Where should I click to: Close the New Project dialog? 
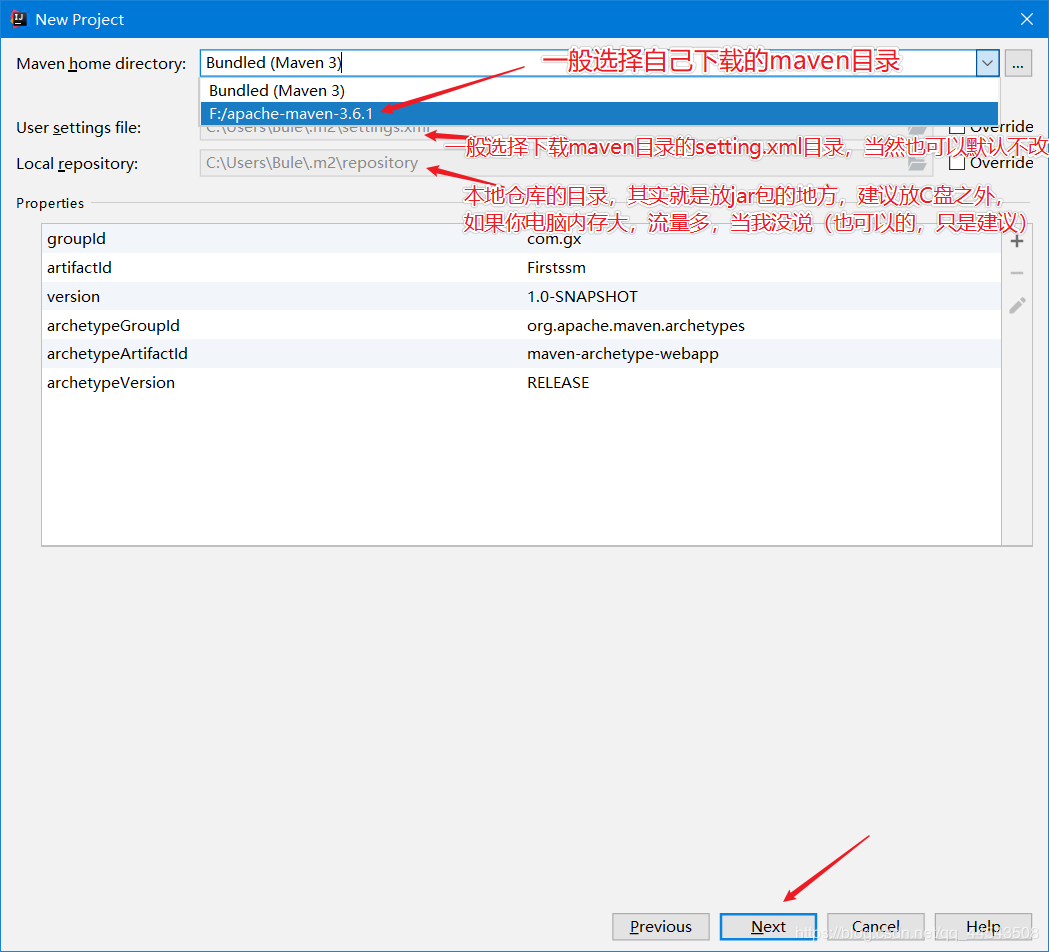coord(1027,19)
